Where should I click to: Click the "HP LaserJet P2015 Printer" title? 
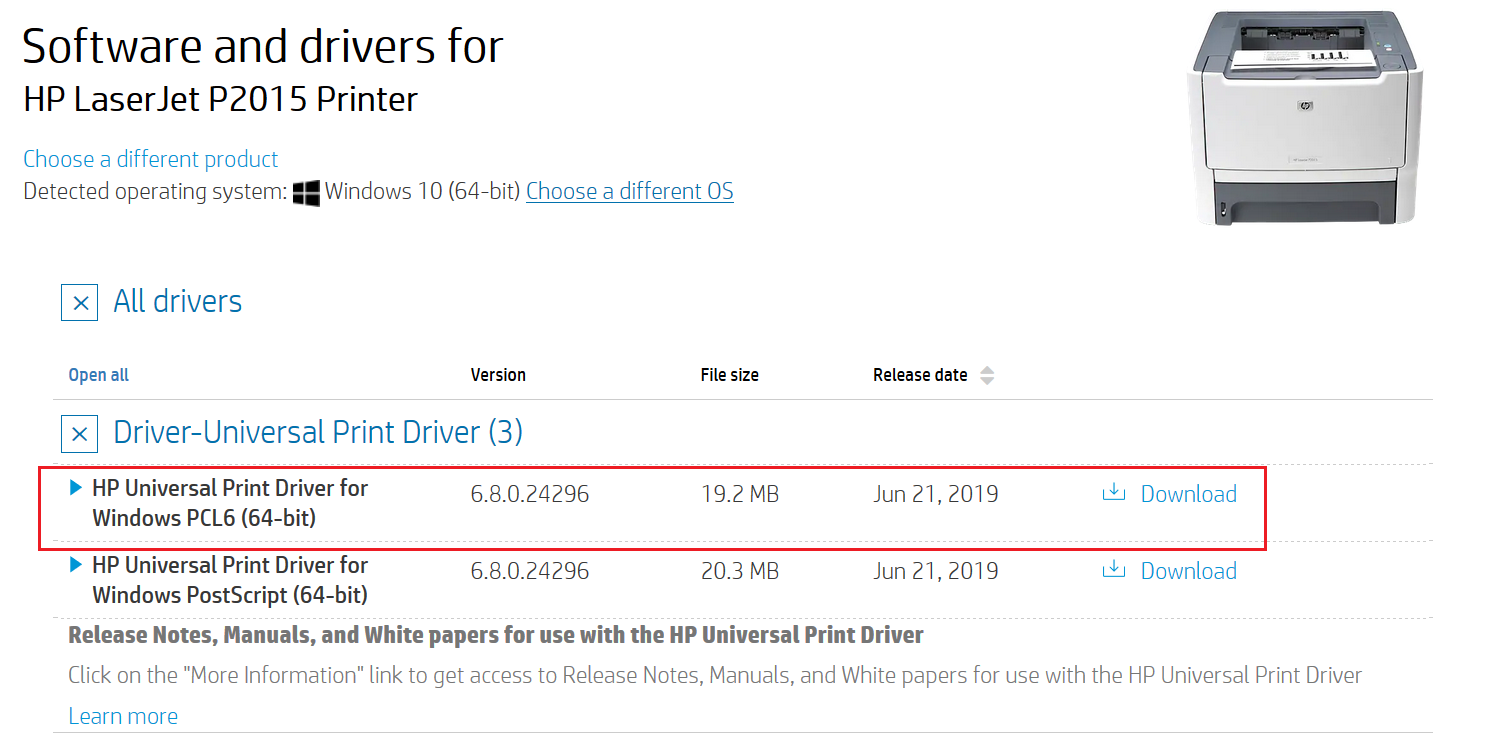coord(220,99)
